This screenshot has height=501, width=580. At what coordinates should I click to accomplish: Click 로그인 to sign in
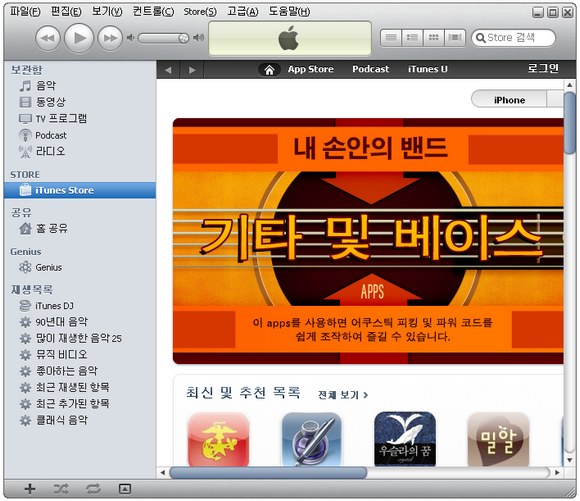pos(543,68)
